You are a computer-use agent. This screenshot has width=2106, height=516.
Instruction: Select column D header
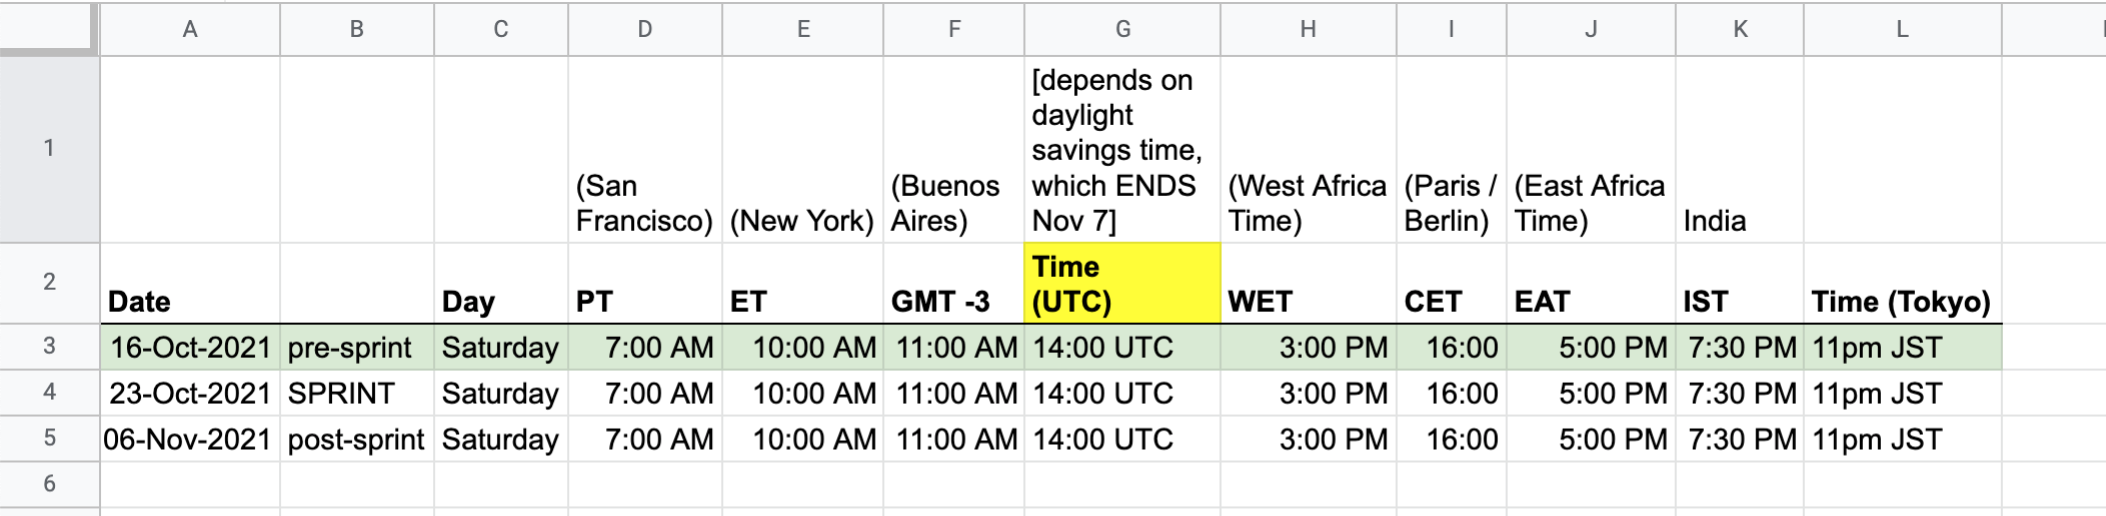click(645, 29)
